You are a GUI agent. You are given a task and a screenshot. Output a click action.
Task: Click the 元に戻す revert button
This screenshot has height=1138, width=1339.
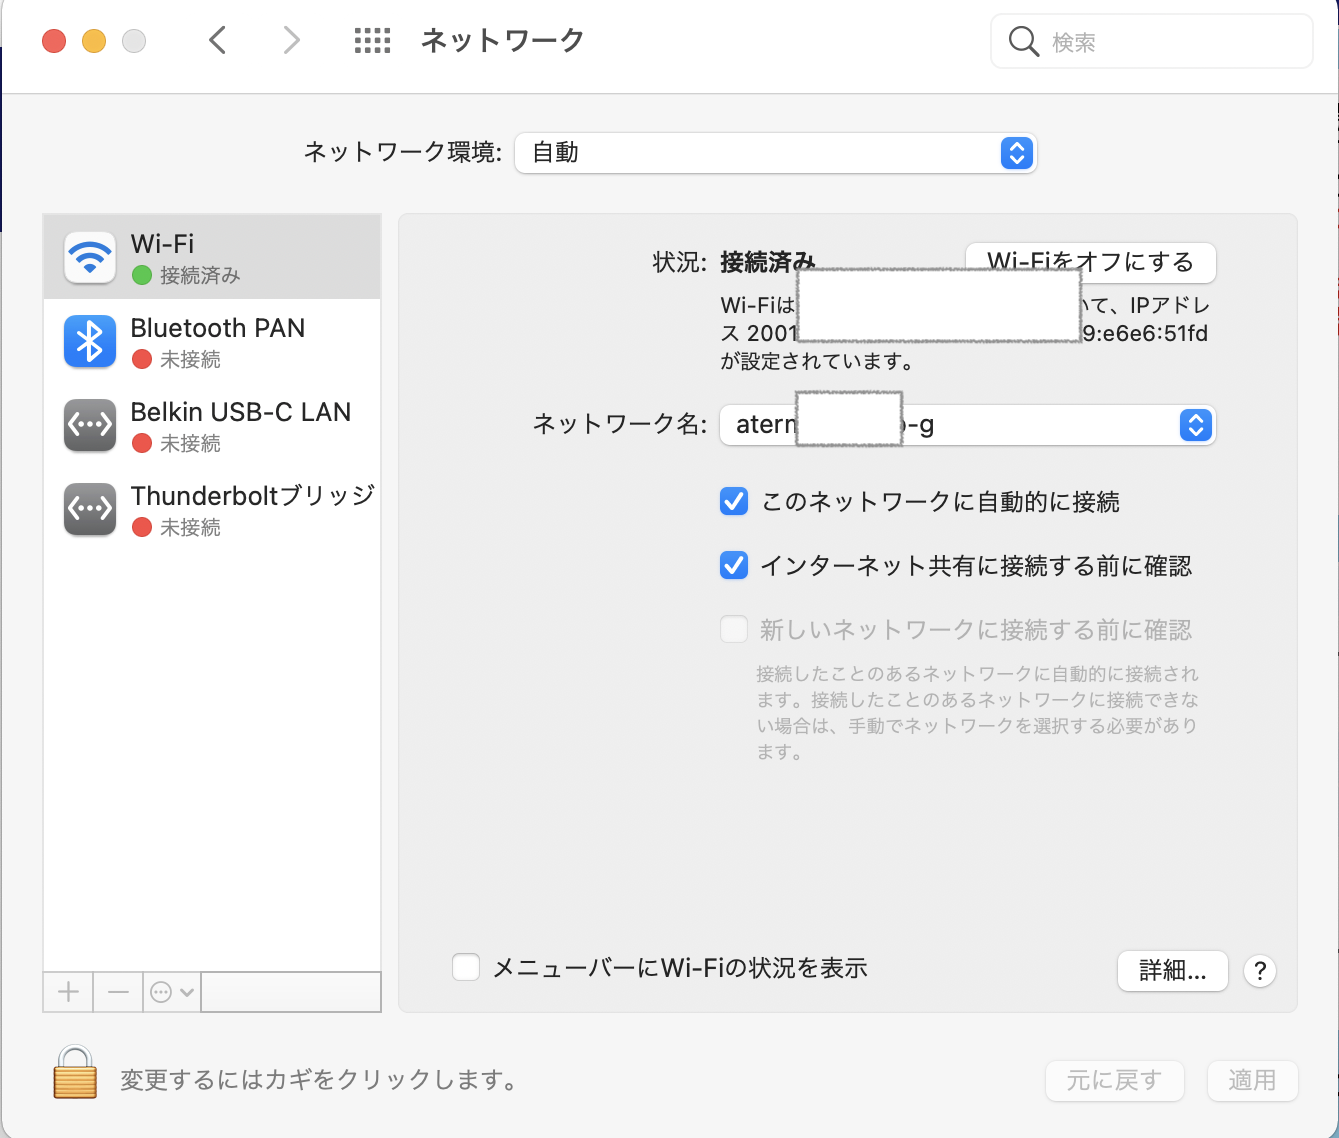[x=1115, y=1080]
